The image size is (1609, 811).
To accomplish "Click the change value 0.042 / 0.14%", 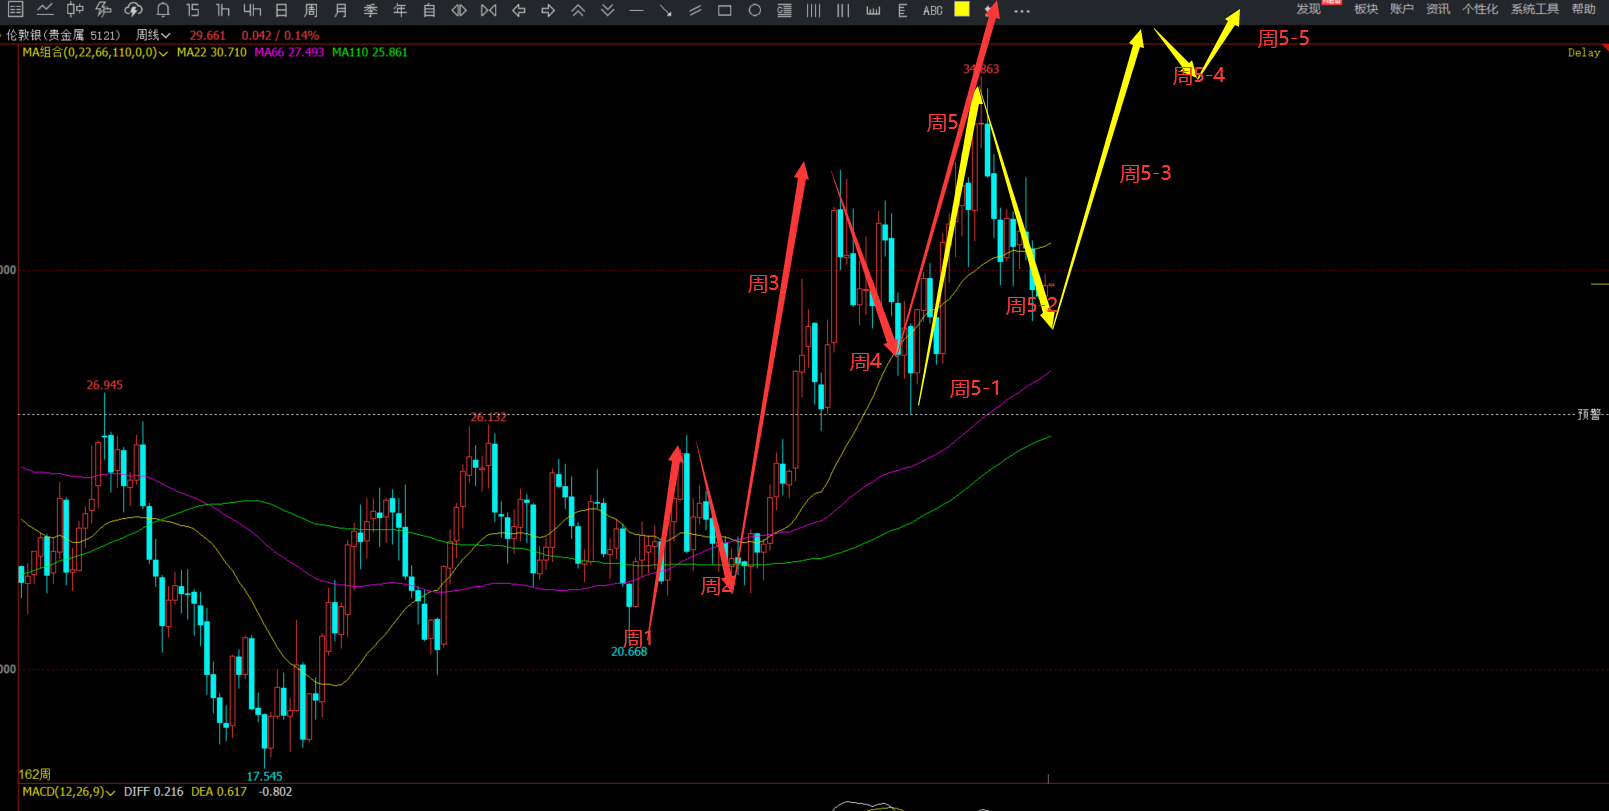I will [280, 35].
